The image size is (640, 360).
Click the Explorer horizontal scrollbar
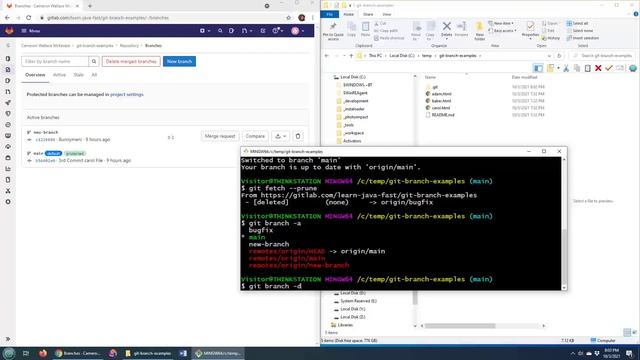click(x=460, y=326)
